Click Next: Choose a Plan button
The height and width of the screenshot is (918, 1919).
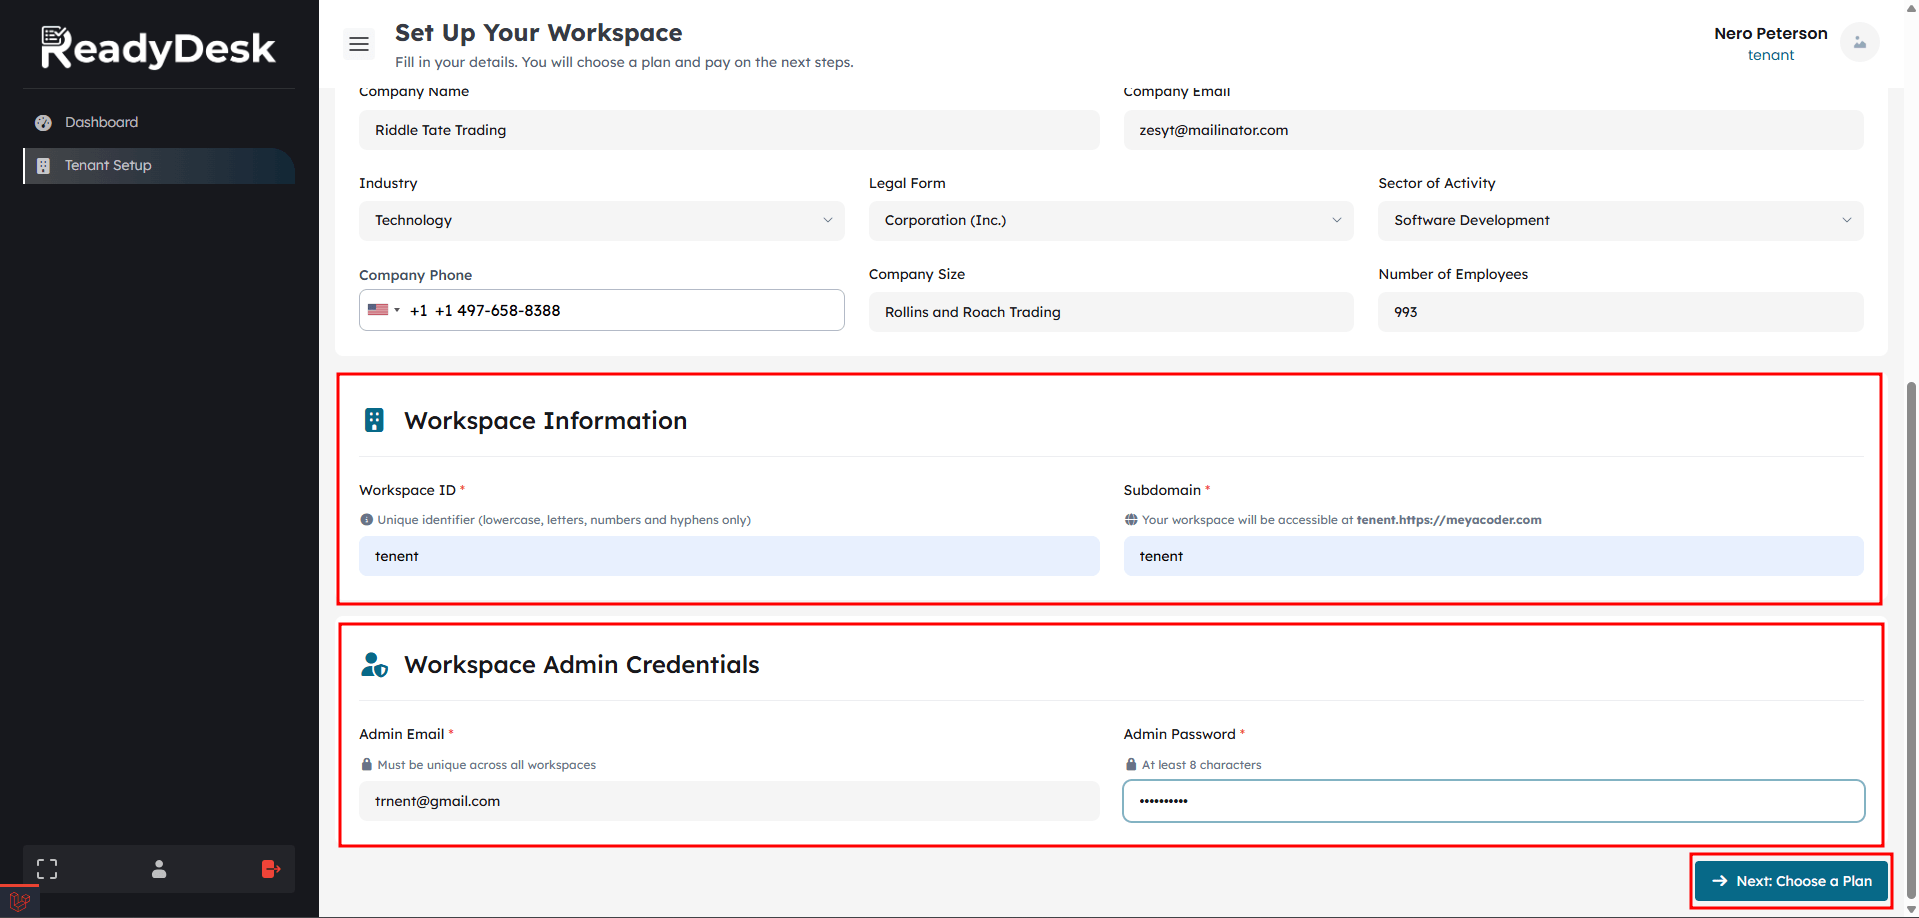(x=1791, y=881)
